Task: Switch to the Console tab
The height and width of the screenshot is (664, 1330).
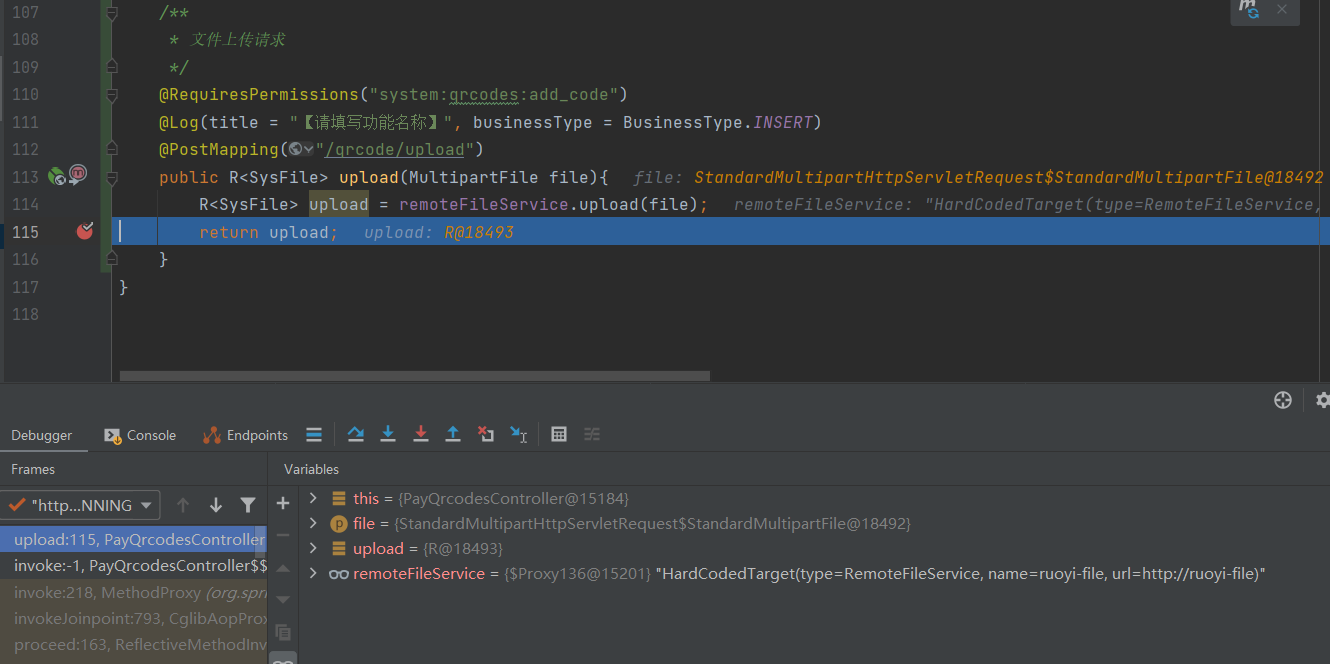Action: [x=140, y=435]
